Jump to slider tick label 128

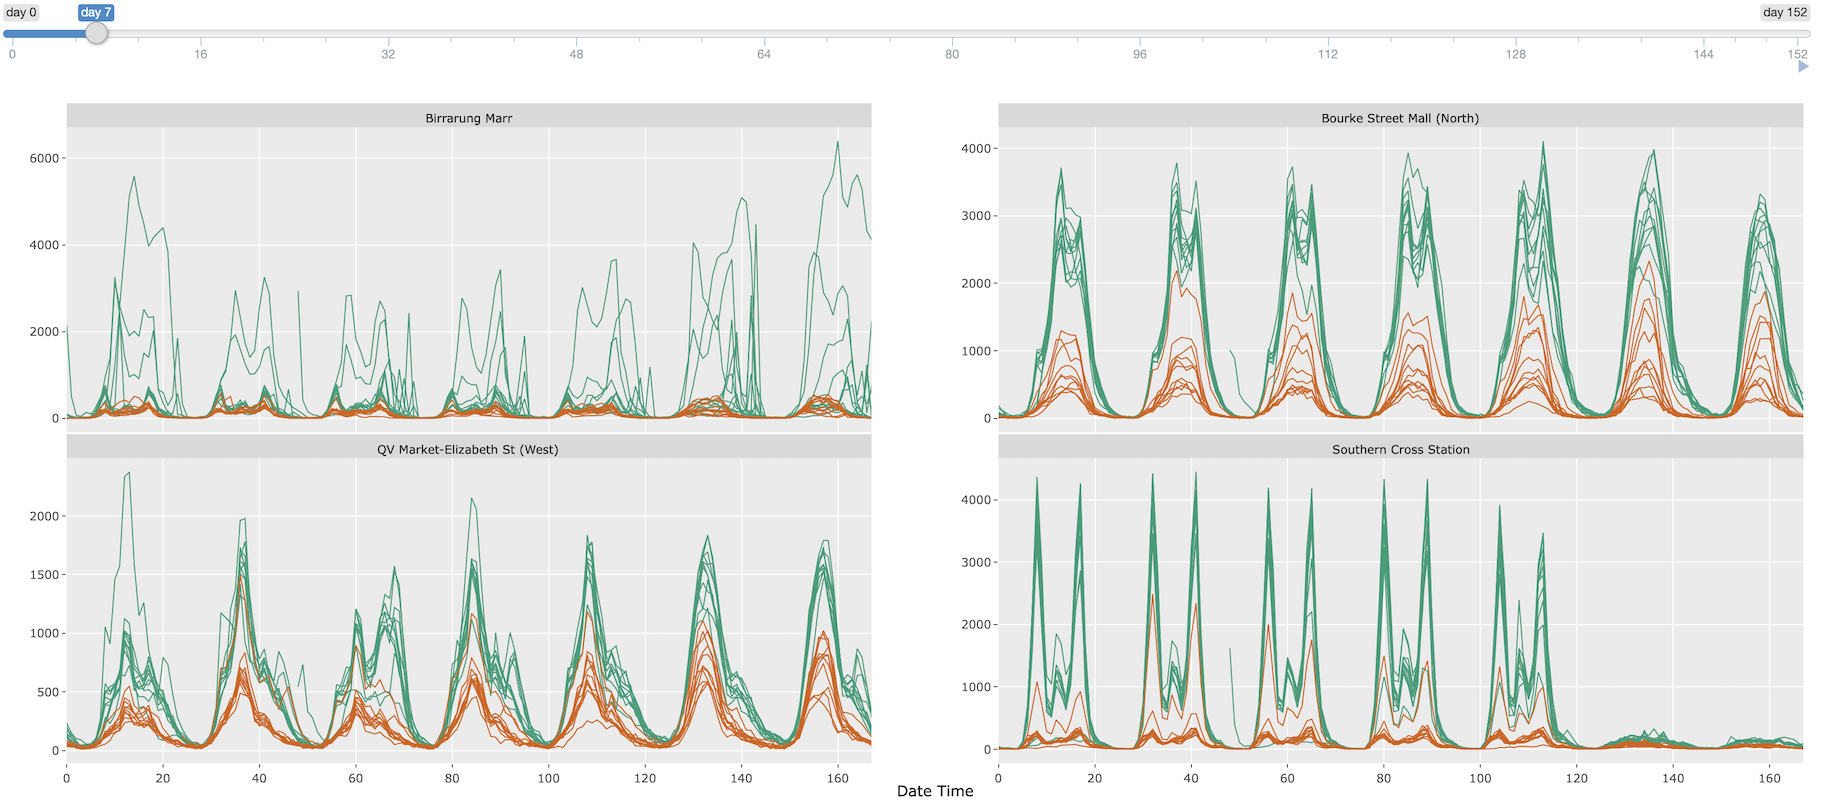click(1516, 54)
